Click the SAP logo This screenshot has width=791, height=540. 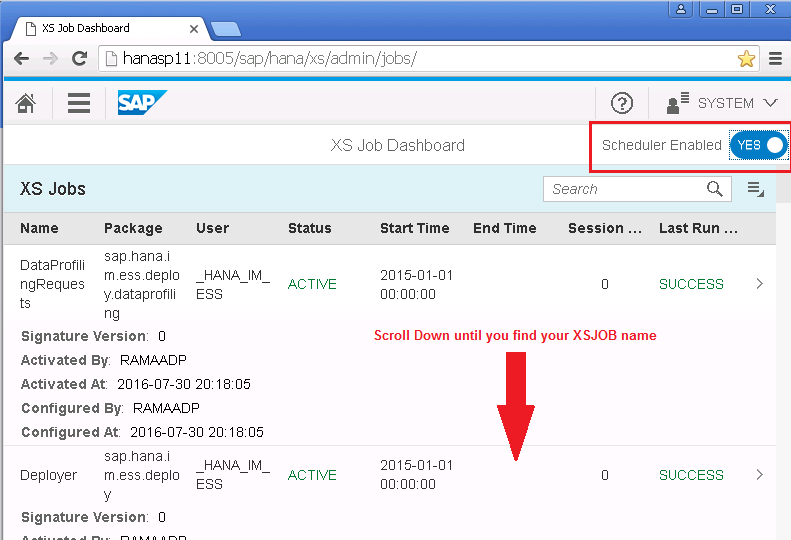coord(142,102)
